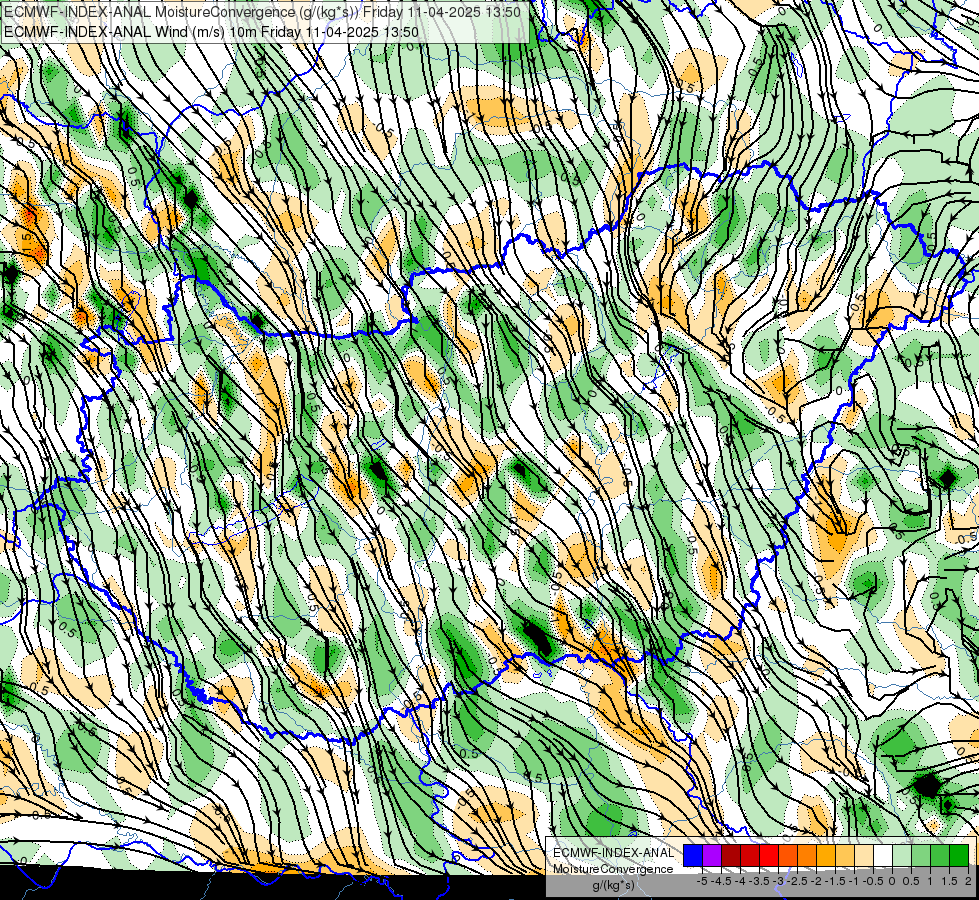Screen dimensions: 979x900
Task: Pick the light orange swatch between -1.5 and -1
Action: pyautogui.click(x=845, y=856)
